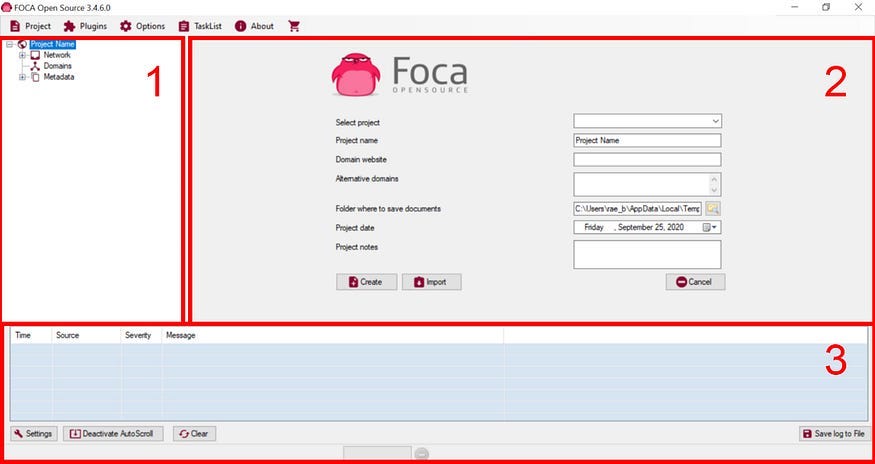Click the 'Project notes' label

(357, 247)
